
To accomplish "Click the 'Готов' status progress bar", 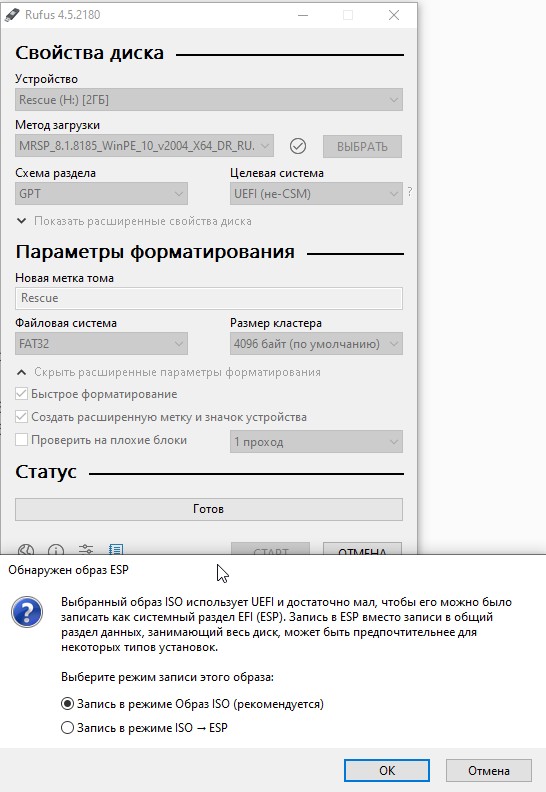I will tap(209, 509).
